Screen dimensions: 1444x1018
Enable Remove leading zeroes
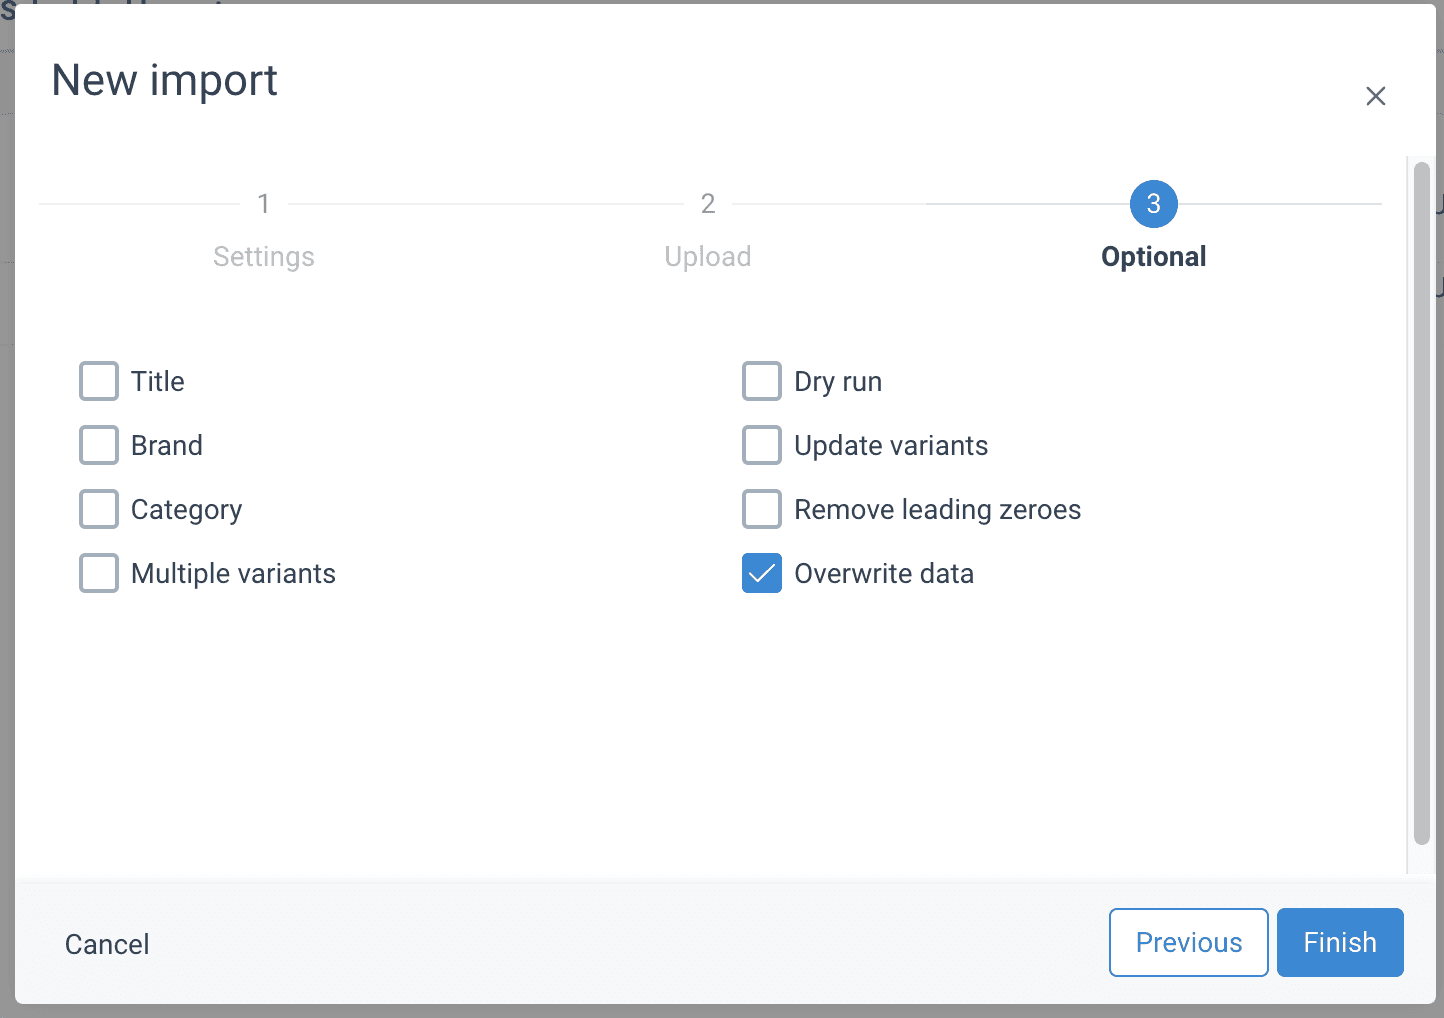[x=762, y=509]
